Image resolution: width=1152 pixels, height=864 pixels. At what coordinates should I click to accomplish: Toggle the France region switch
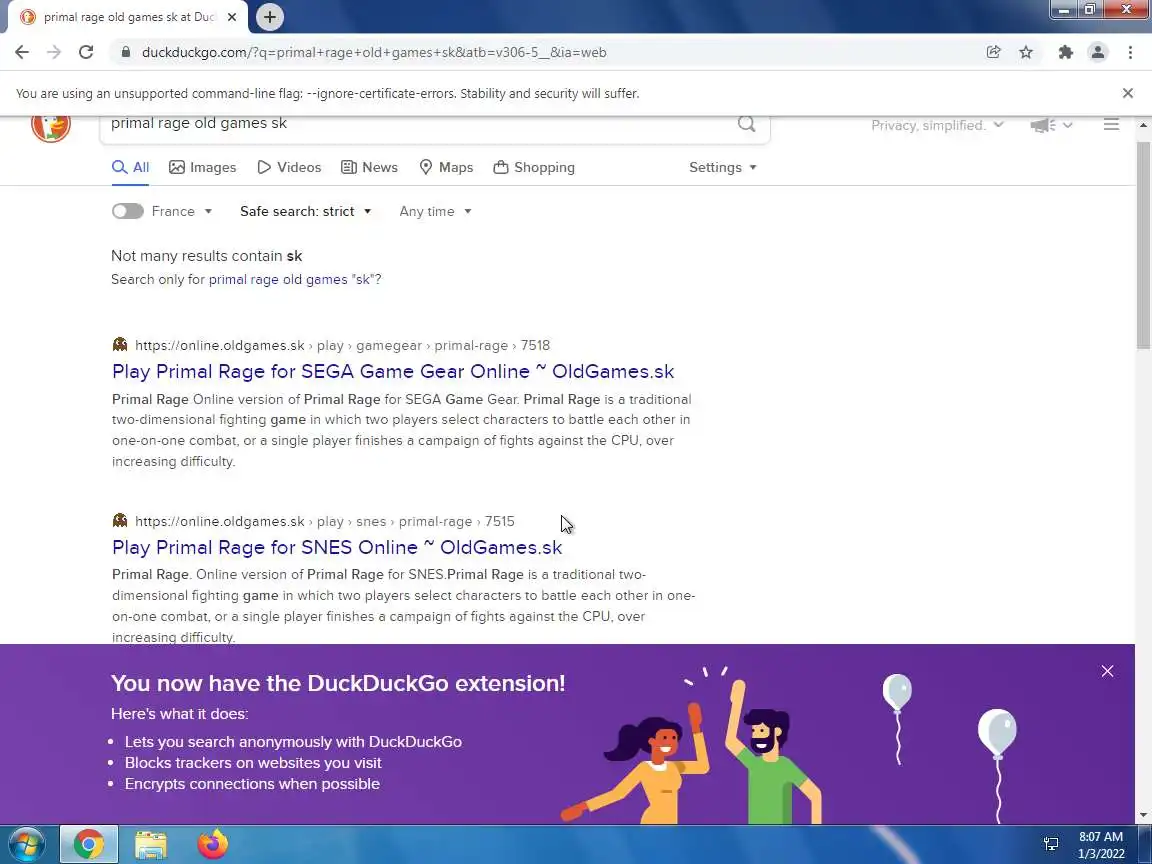pos(127,212)
